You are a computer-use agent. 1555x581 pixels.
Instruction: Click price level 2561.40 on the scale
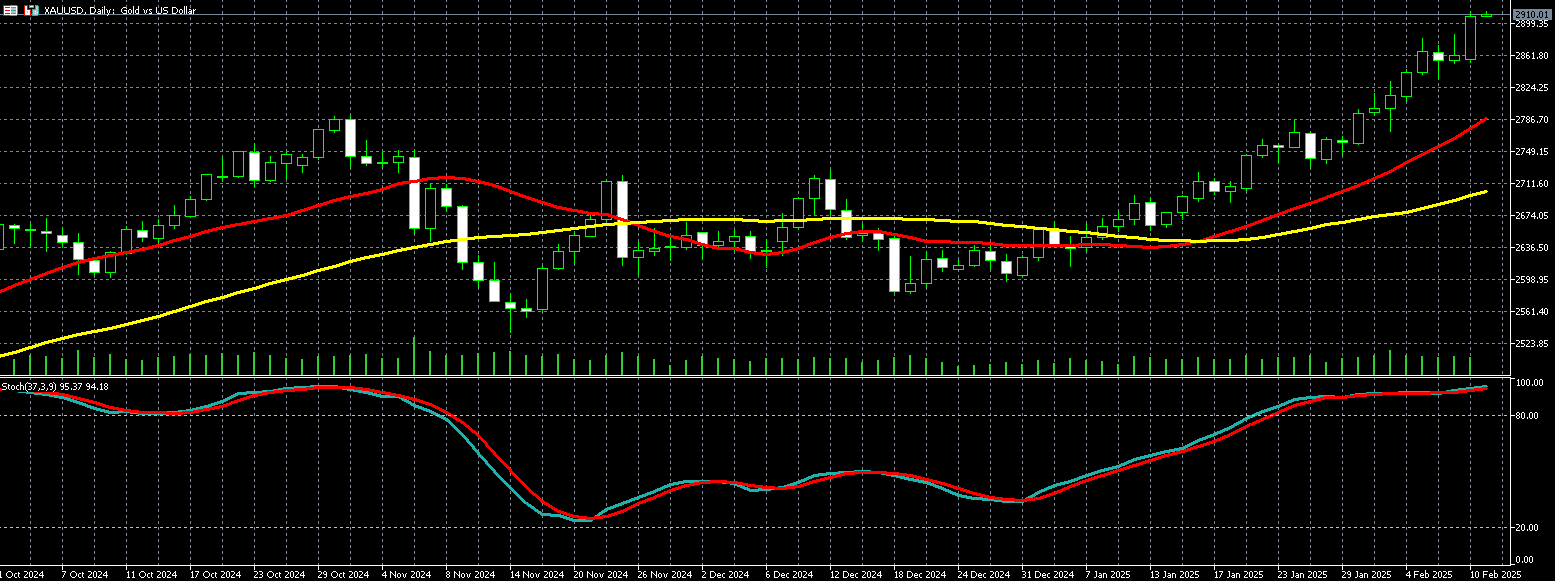[1531, 312]
